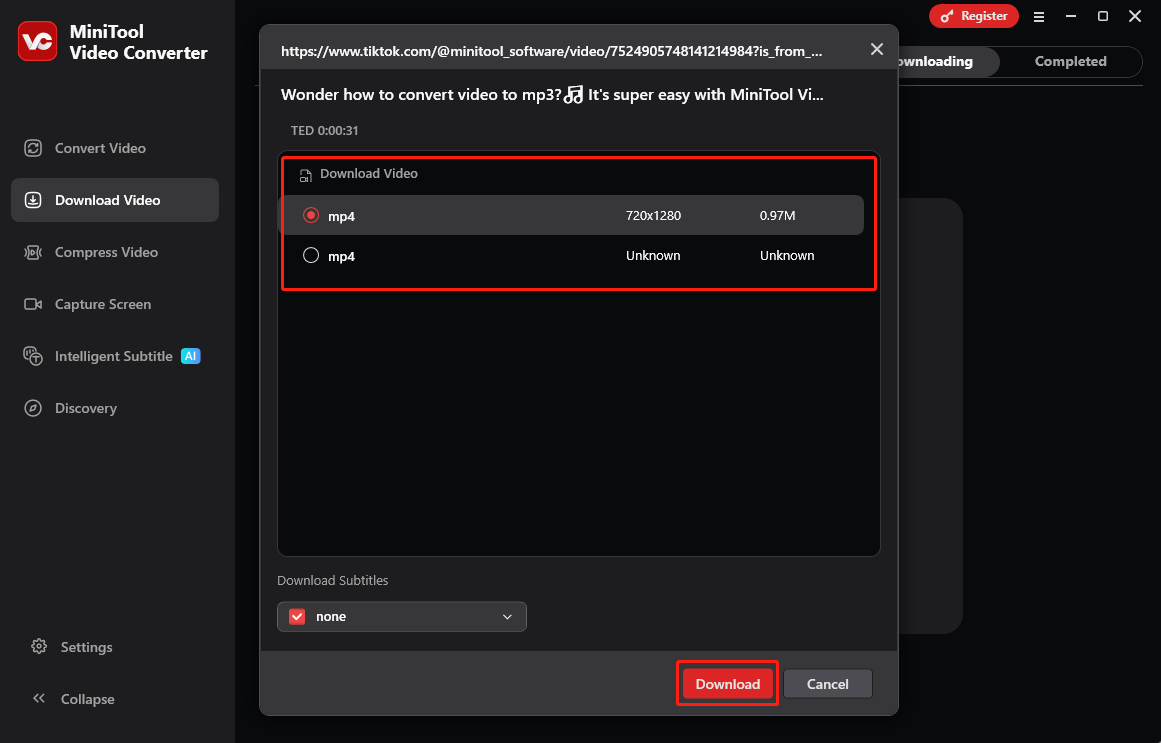Click the Download button

click(x=727, y=683)
